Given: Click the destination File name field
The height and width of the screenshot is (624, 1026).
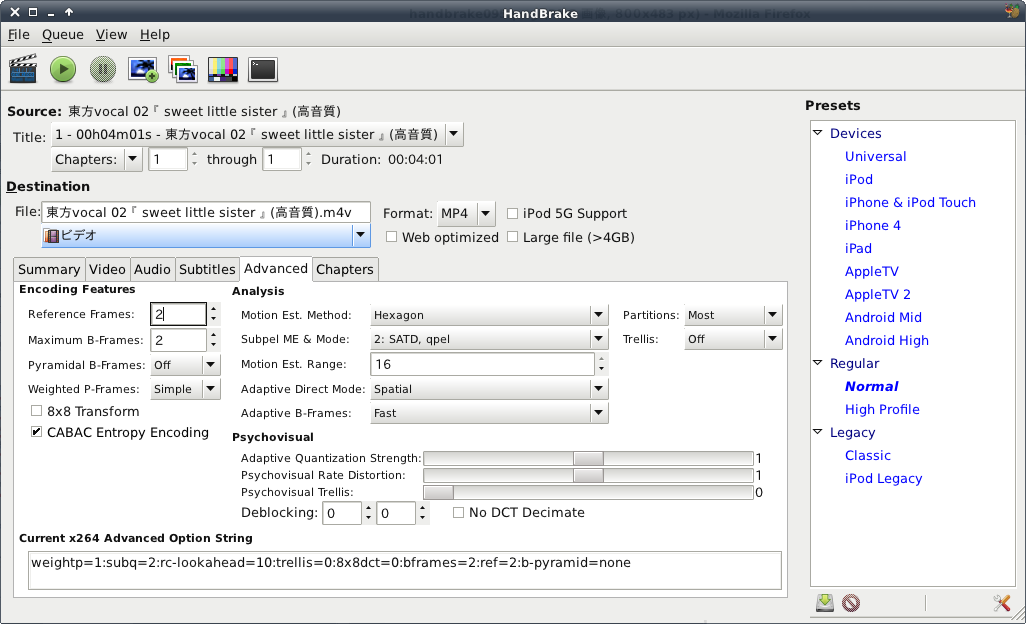Looking at the screenshot, I should pyautogui.click(x=206, y=213).
